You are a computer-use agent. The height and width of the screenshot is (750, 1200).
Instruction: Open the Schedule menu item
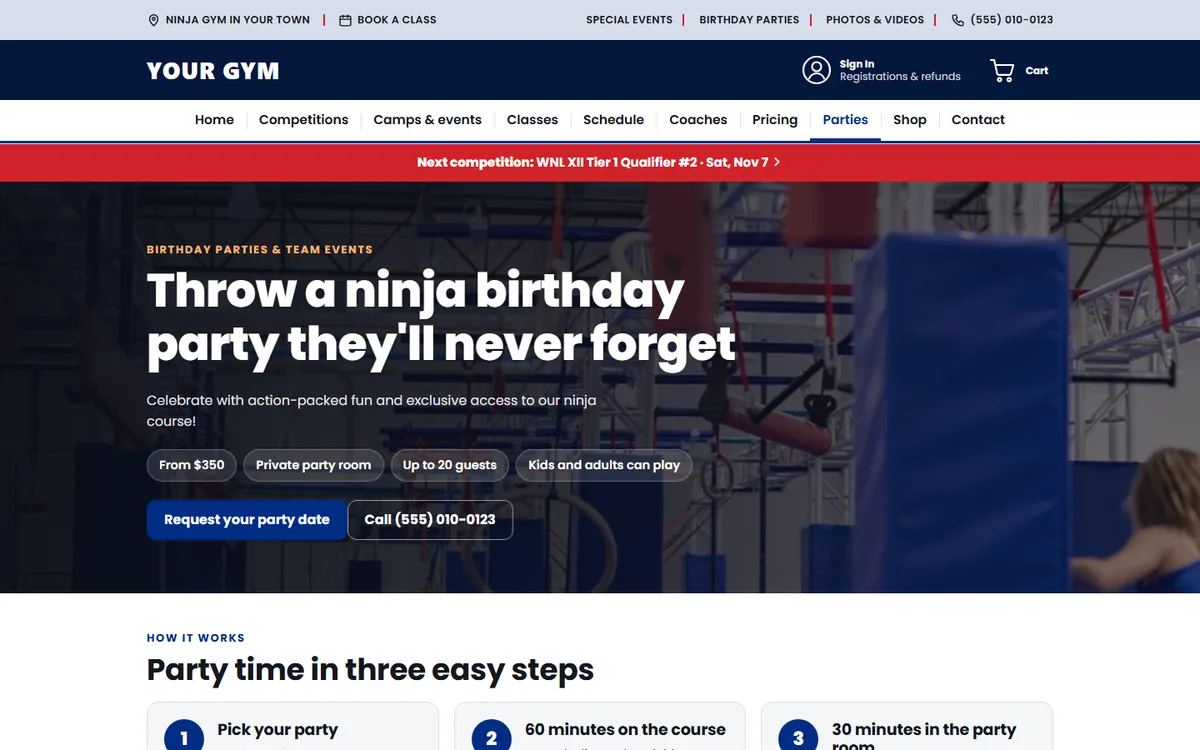pos(614,120)
